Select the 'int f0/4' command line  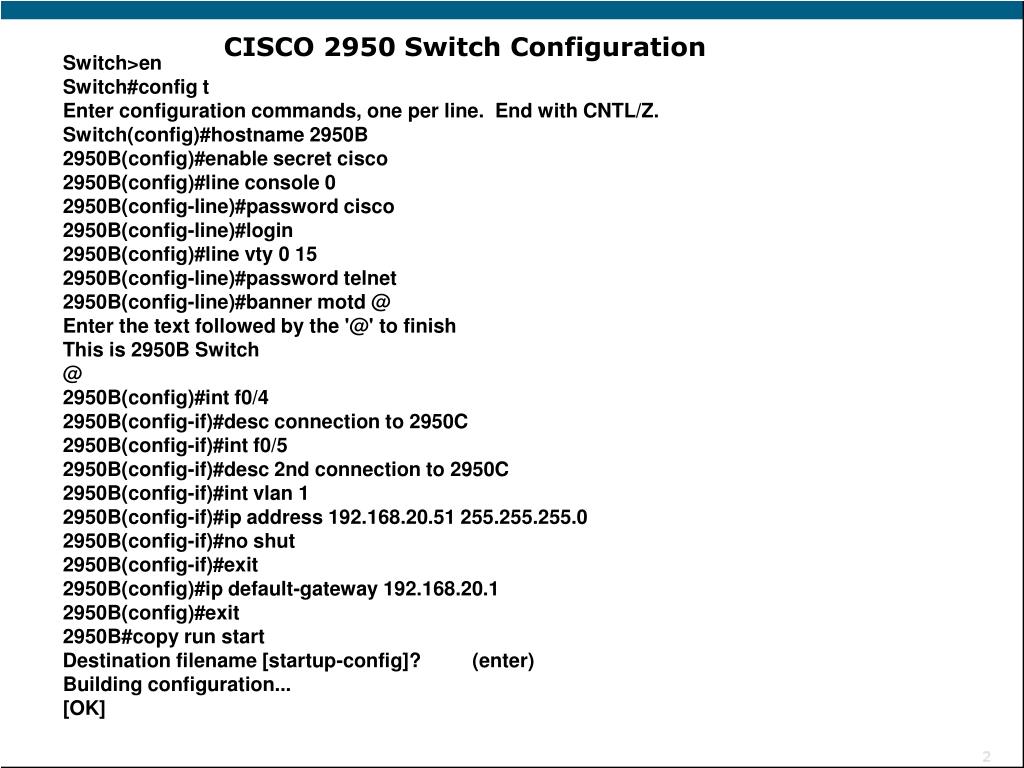(165, 398)
